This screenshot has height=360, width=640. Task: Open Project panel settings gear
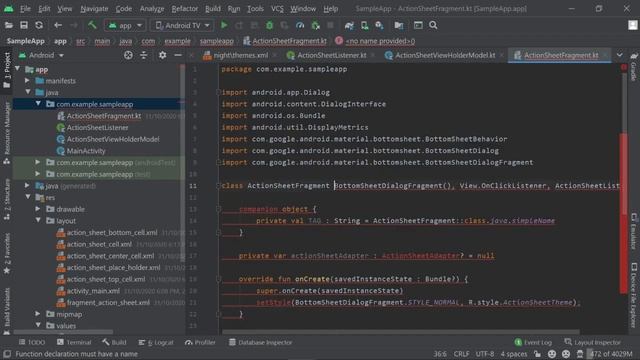pyautogui.click(x=162, y=55)
